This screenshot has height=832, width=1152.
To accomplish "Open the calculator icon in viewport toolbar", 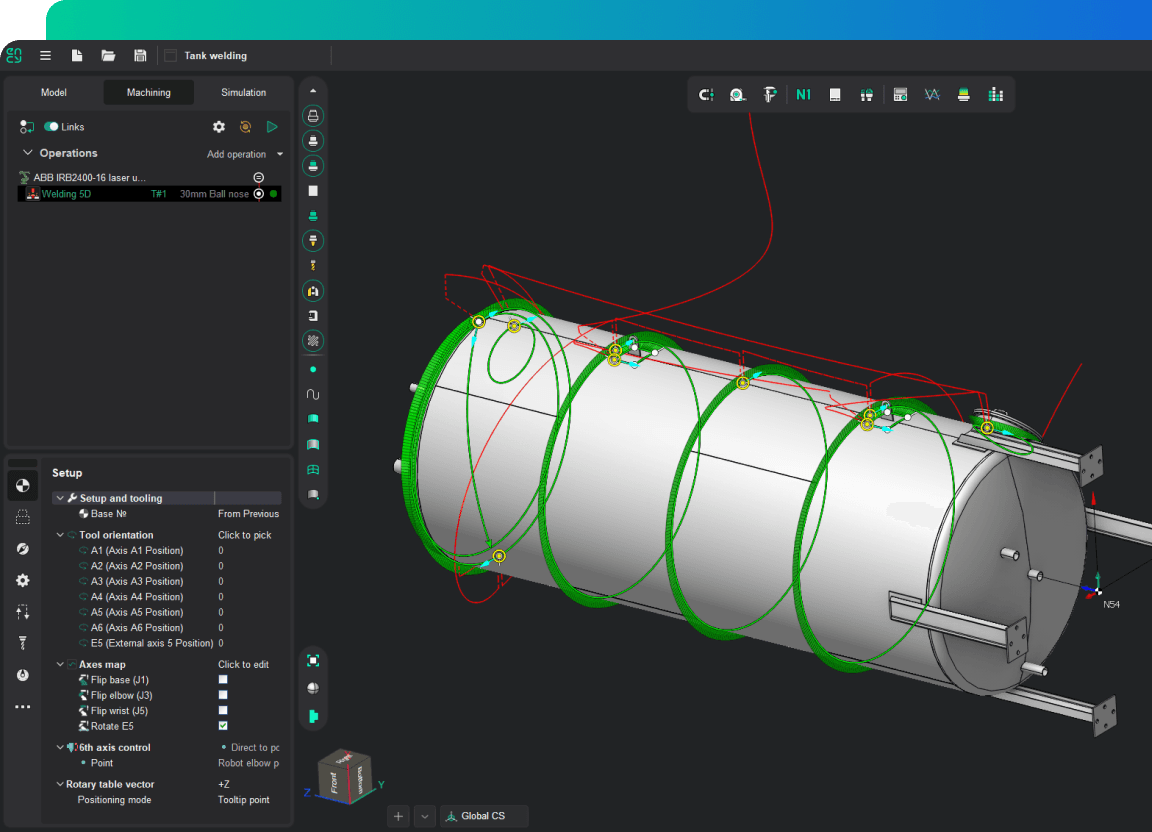I will click(900, 95).
